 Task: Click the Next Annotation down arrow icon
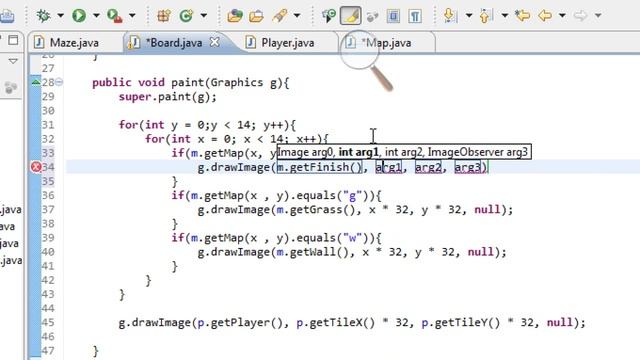coord(449,16)
